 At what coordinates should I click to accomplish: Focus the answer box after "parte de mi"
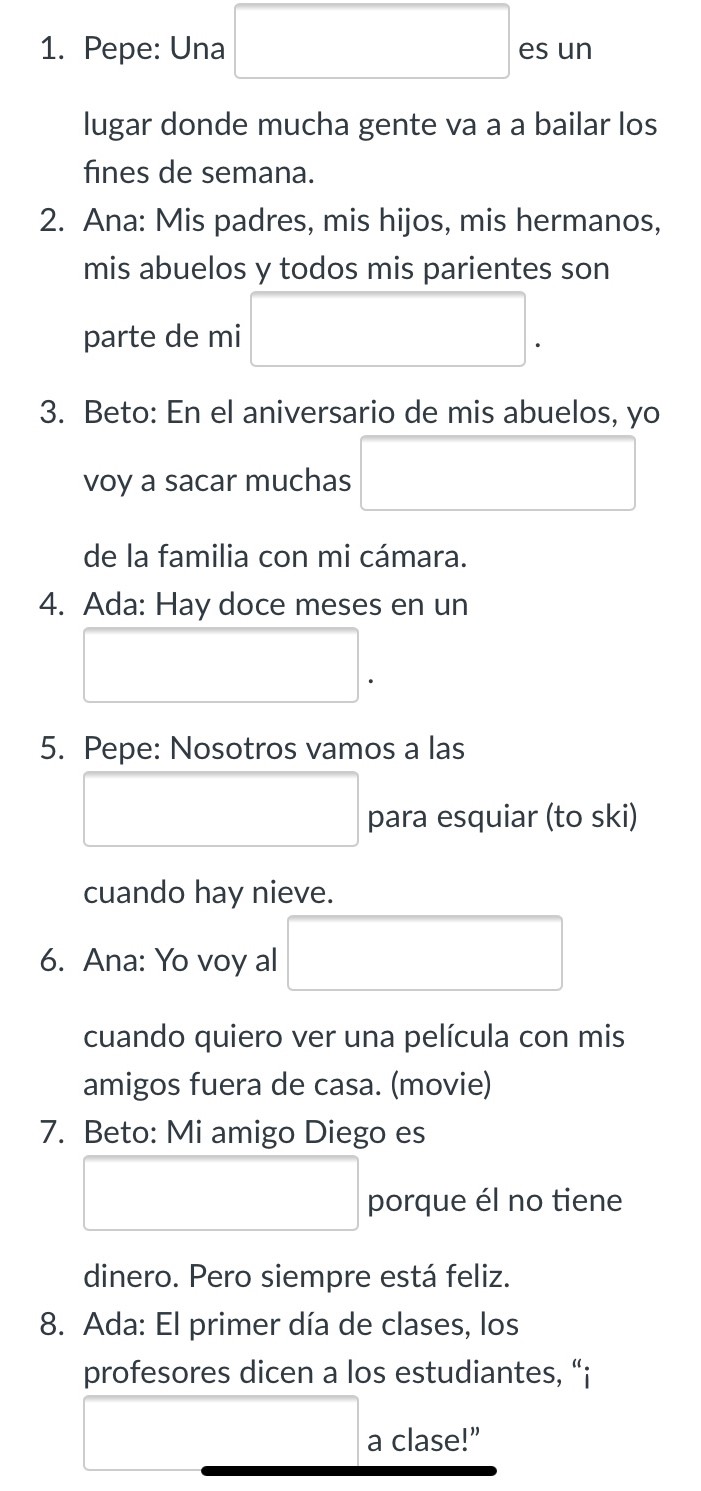point(388,330)
